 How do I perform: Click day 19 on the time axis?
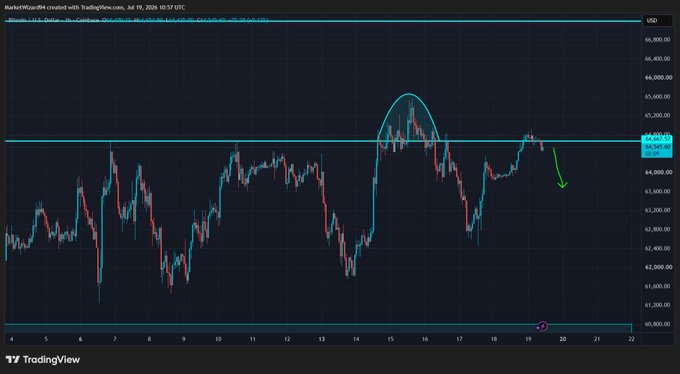[528, 339]
